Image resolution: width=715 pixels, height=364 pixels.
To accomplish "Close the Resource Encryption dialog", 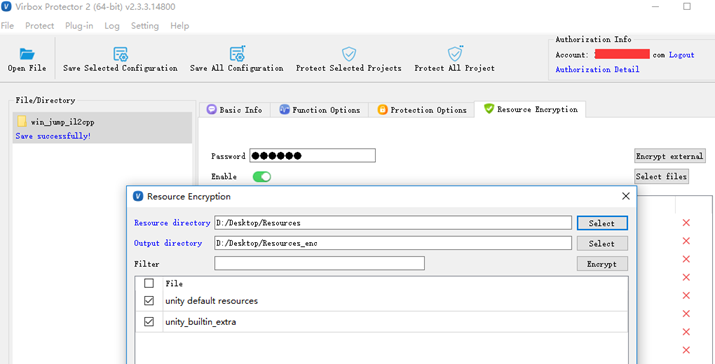I will click(626, 196).
